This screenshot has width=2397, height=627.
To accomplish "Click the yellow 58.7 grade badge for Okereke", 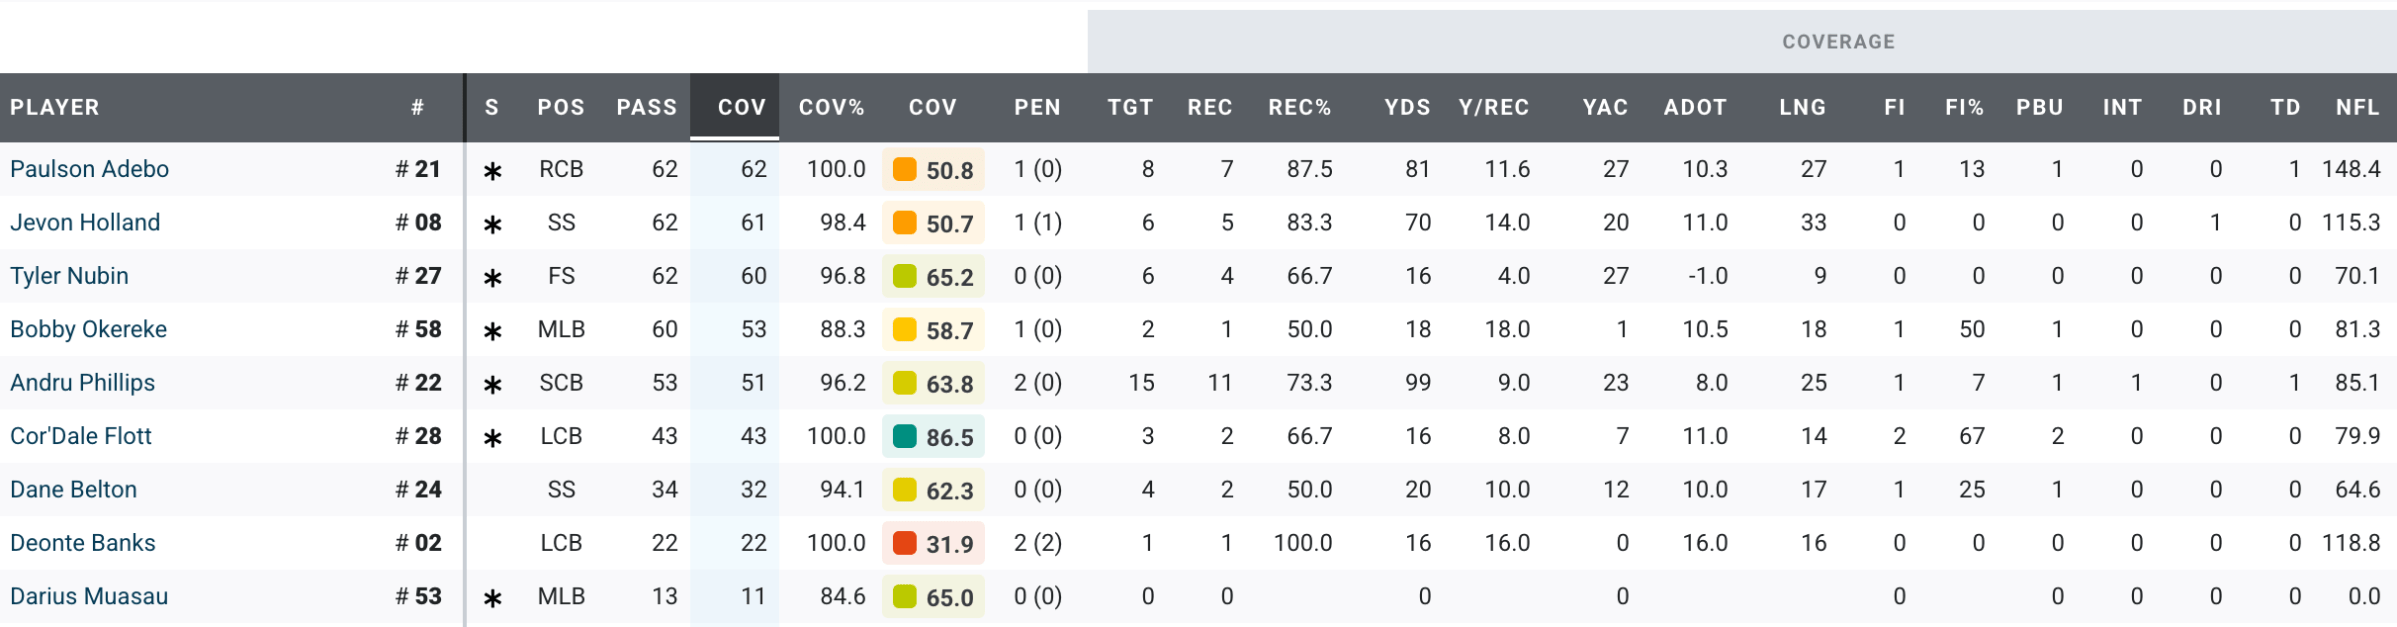I will tap(933, 330).
